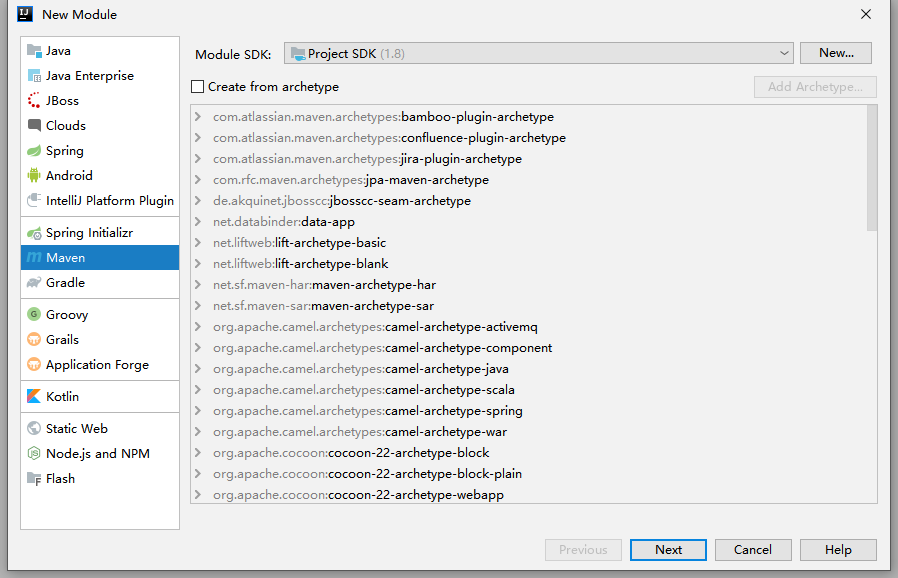Select the Kotlin logo icon
The height and width of the screenshot is (578, 898).
pyautogui.click(x=34, y=396)
